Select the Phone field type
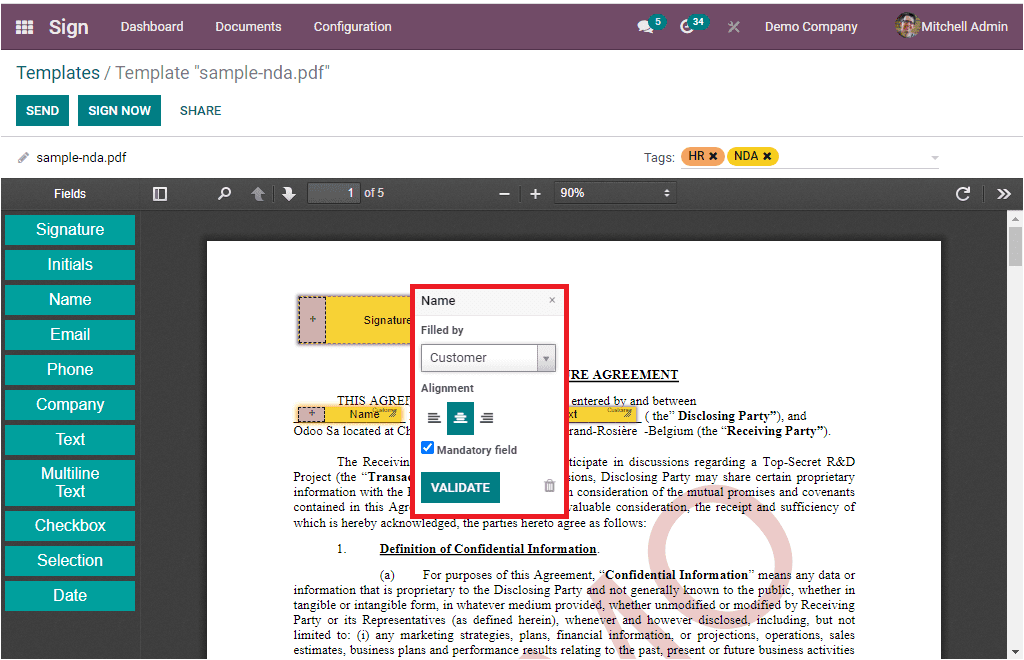This screenshot has width=1024, height=660. click(x=70, y=369)
